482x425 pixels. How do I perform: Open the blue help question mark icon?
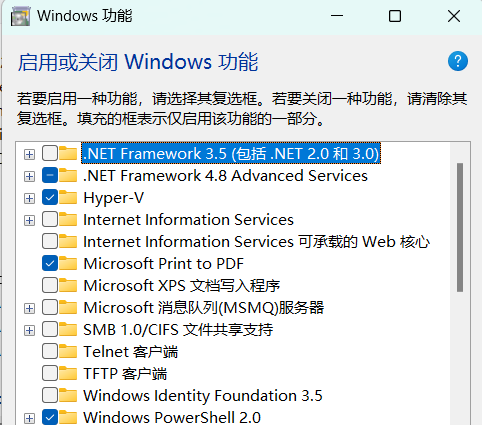(458, 61)
